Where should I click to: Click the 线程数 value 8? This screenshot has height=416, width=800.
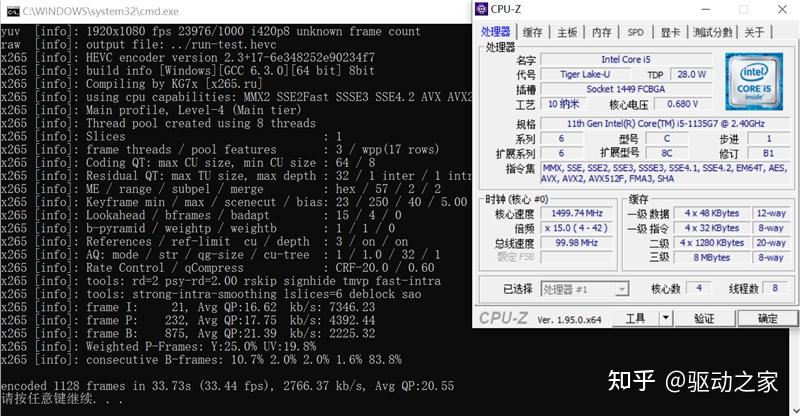click(x=775, y=288)
